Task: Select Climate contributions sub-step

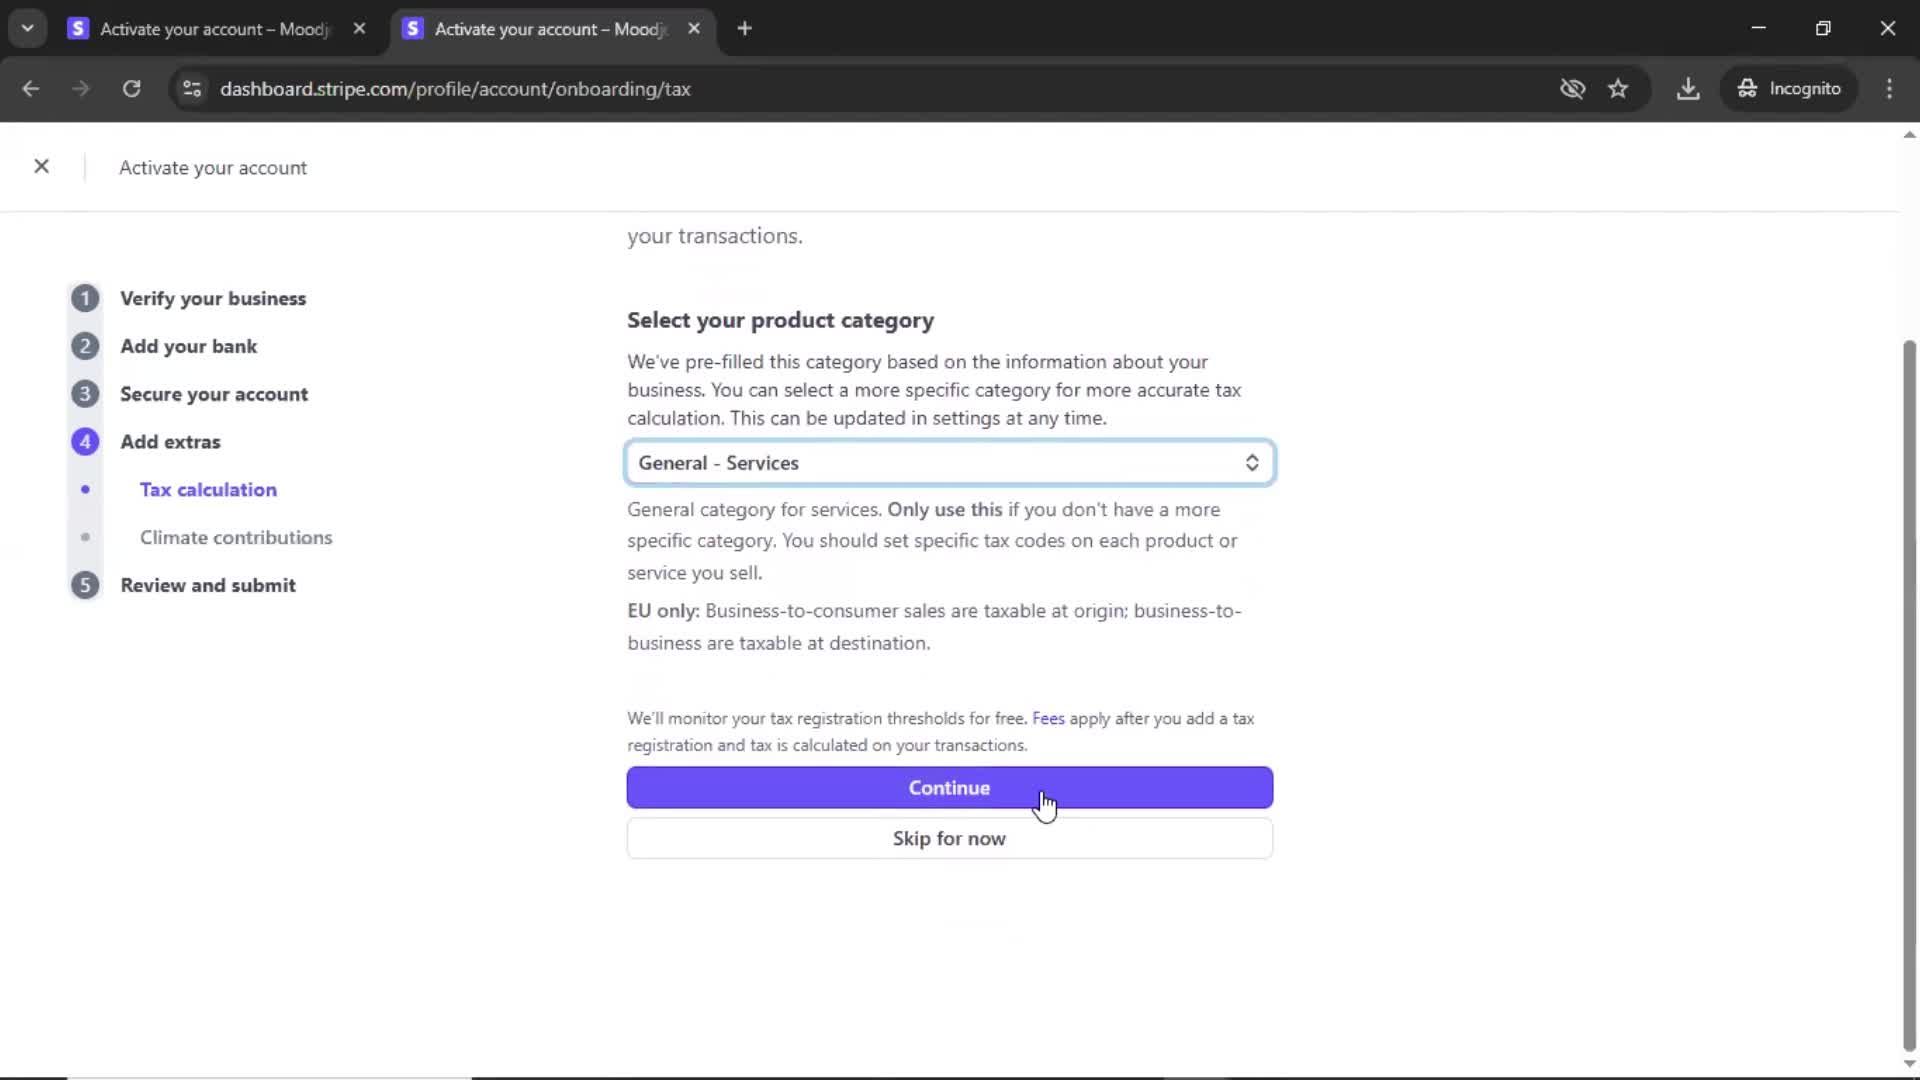Action: (236, 538)
